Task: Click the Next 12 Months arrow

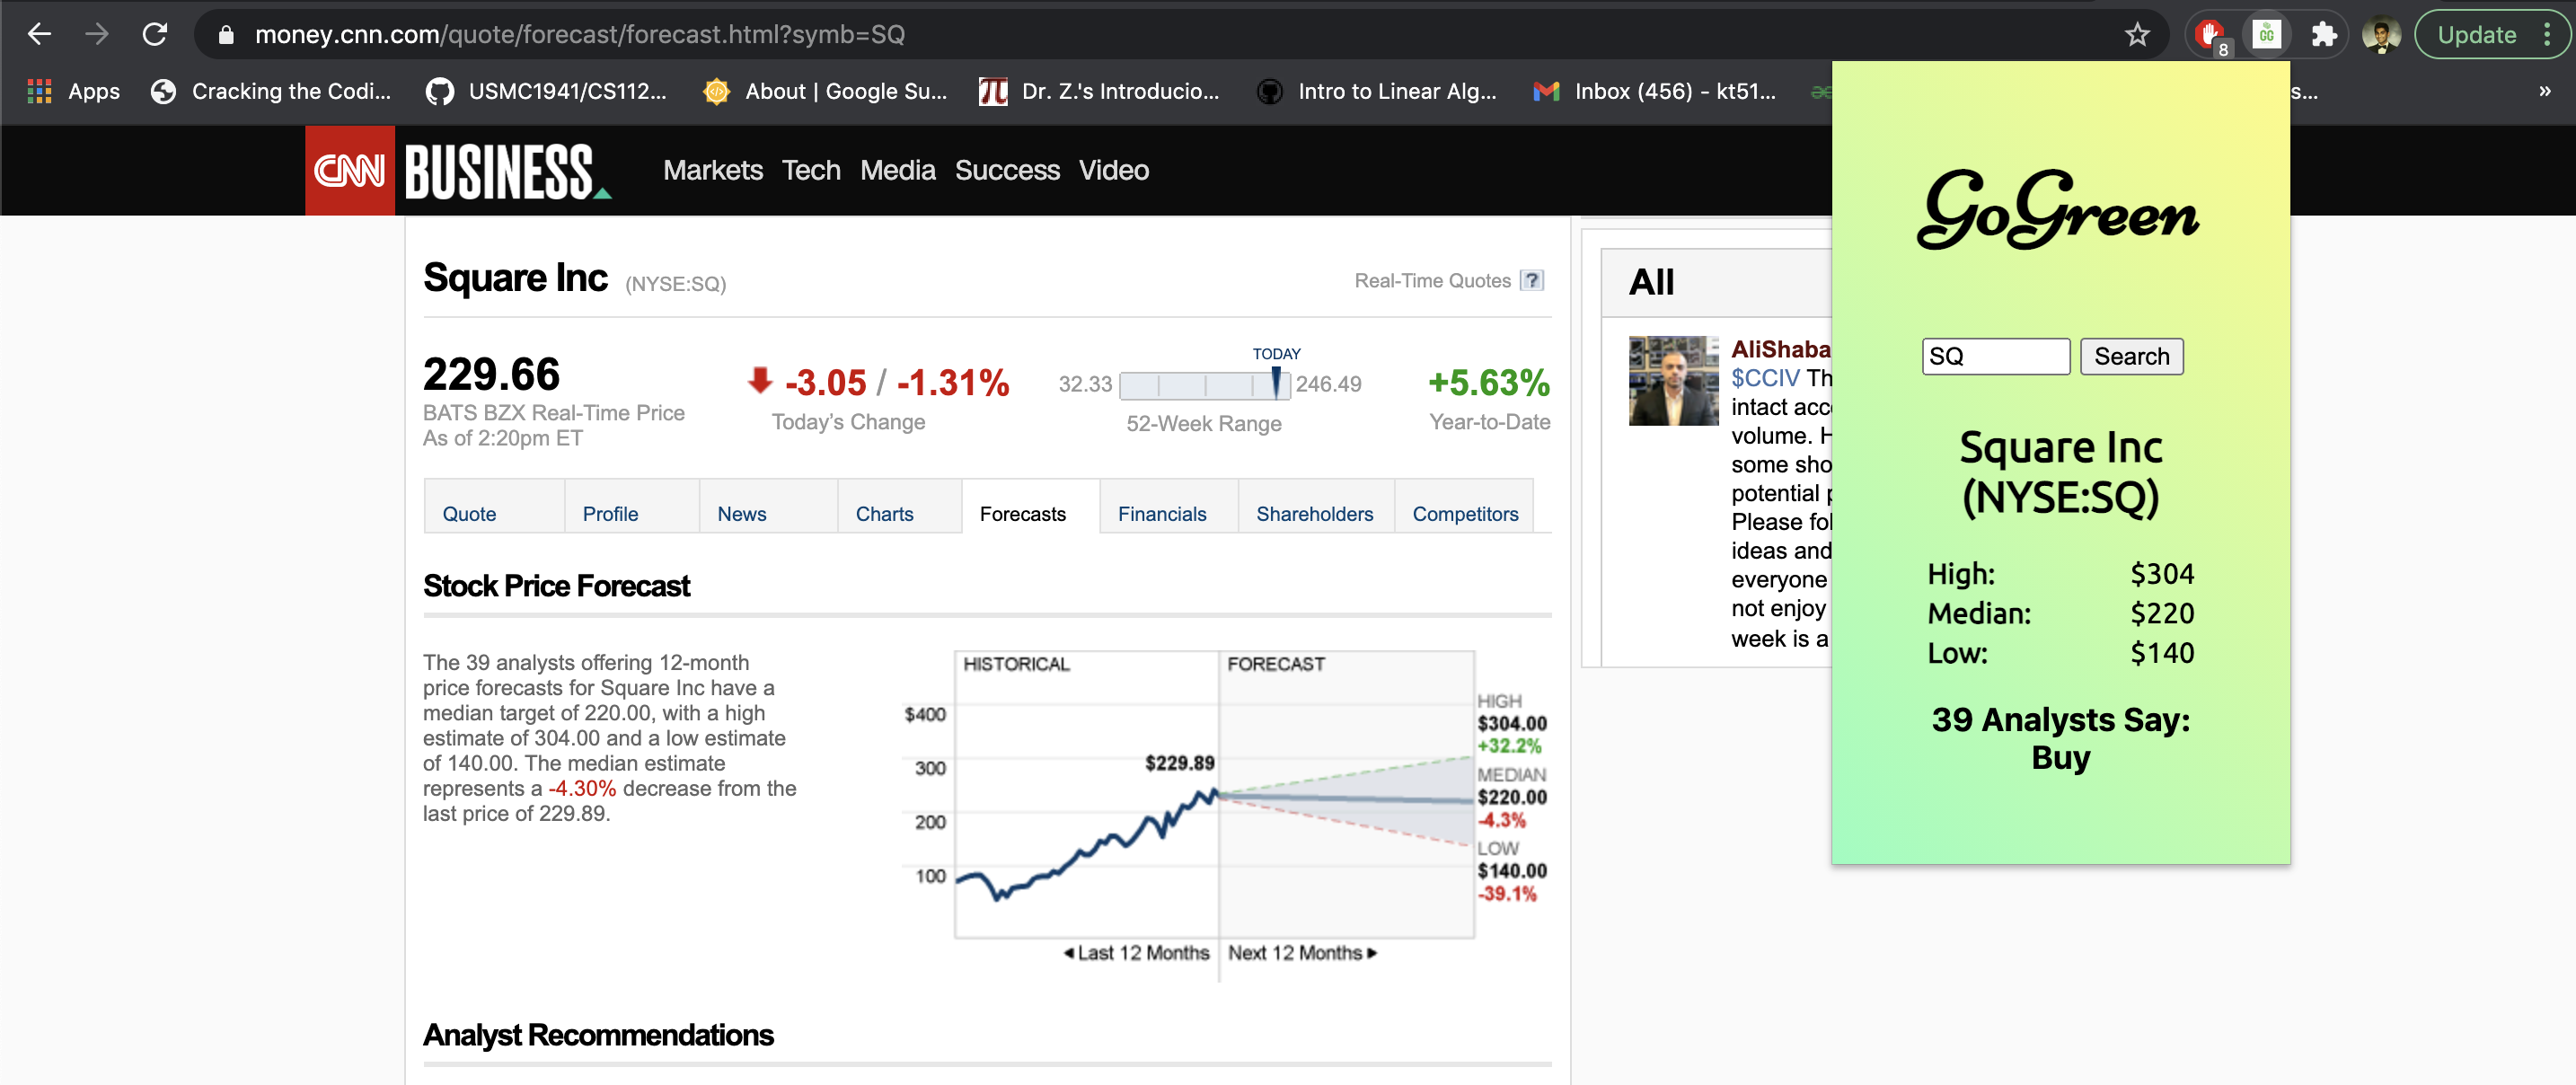Action: (1372, 953)
